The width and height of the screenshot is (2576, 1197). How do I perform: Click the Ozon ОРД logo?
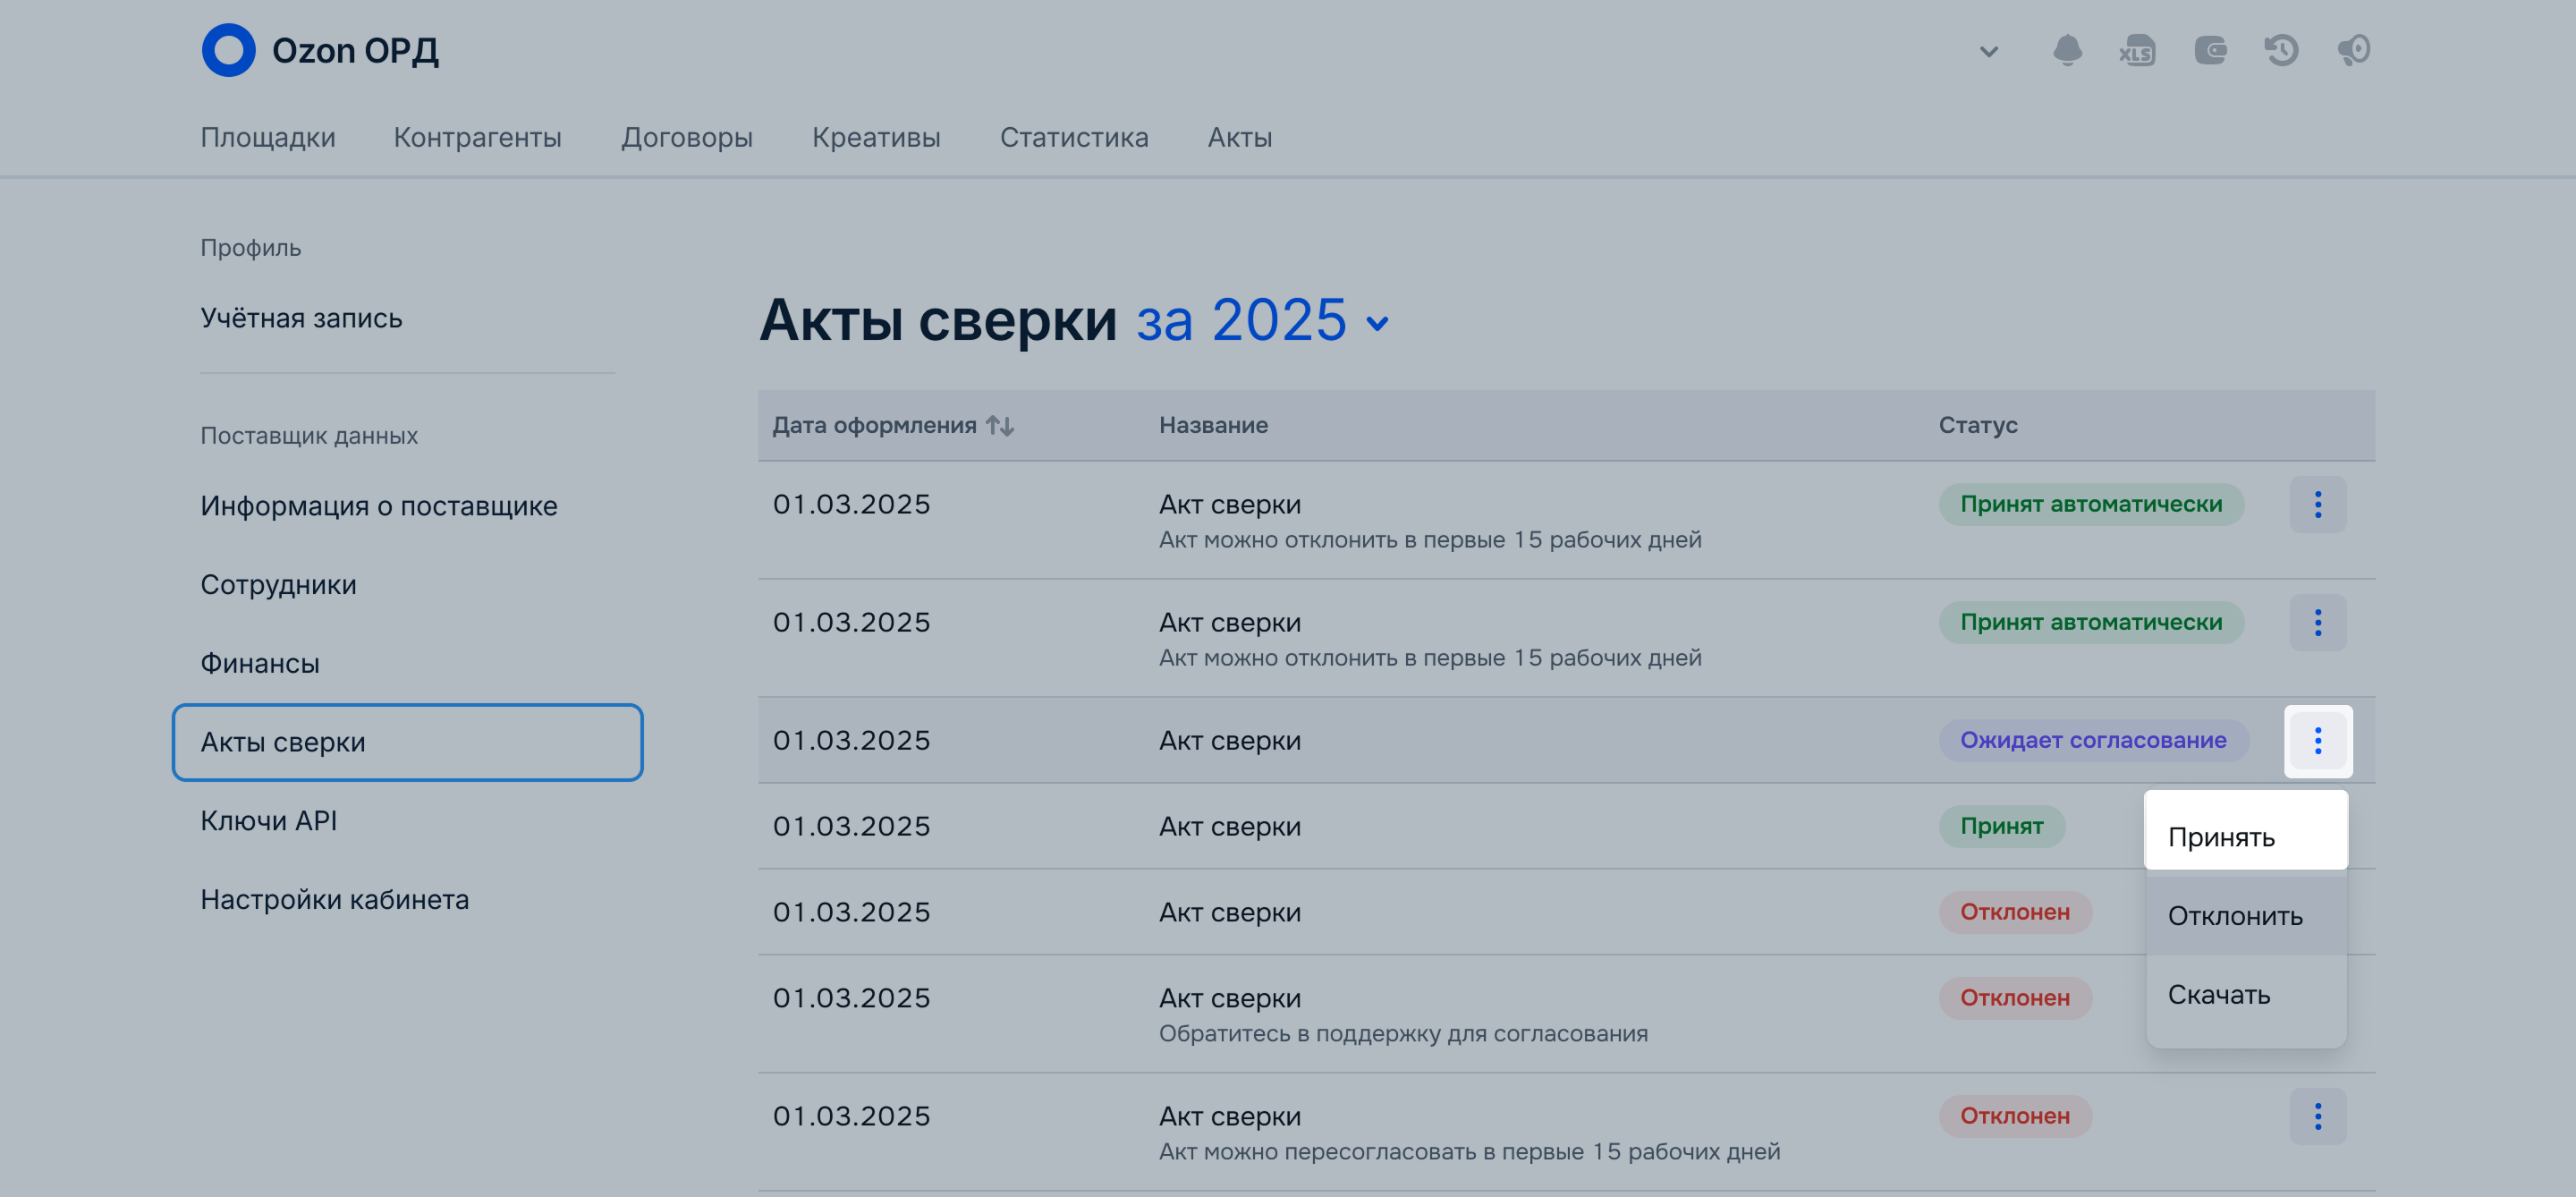320,50
